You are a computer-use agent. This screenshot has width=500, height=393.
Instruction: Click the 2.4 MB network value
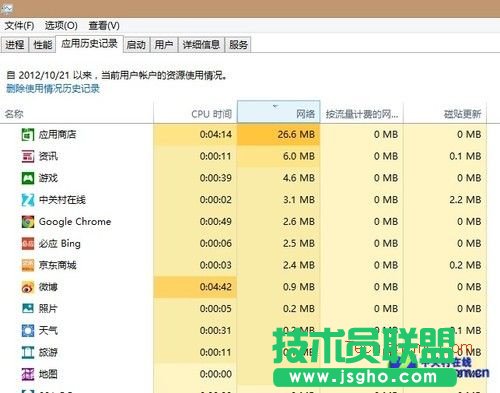299,265
